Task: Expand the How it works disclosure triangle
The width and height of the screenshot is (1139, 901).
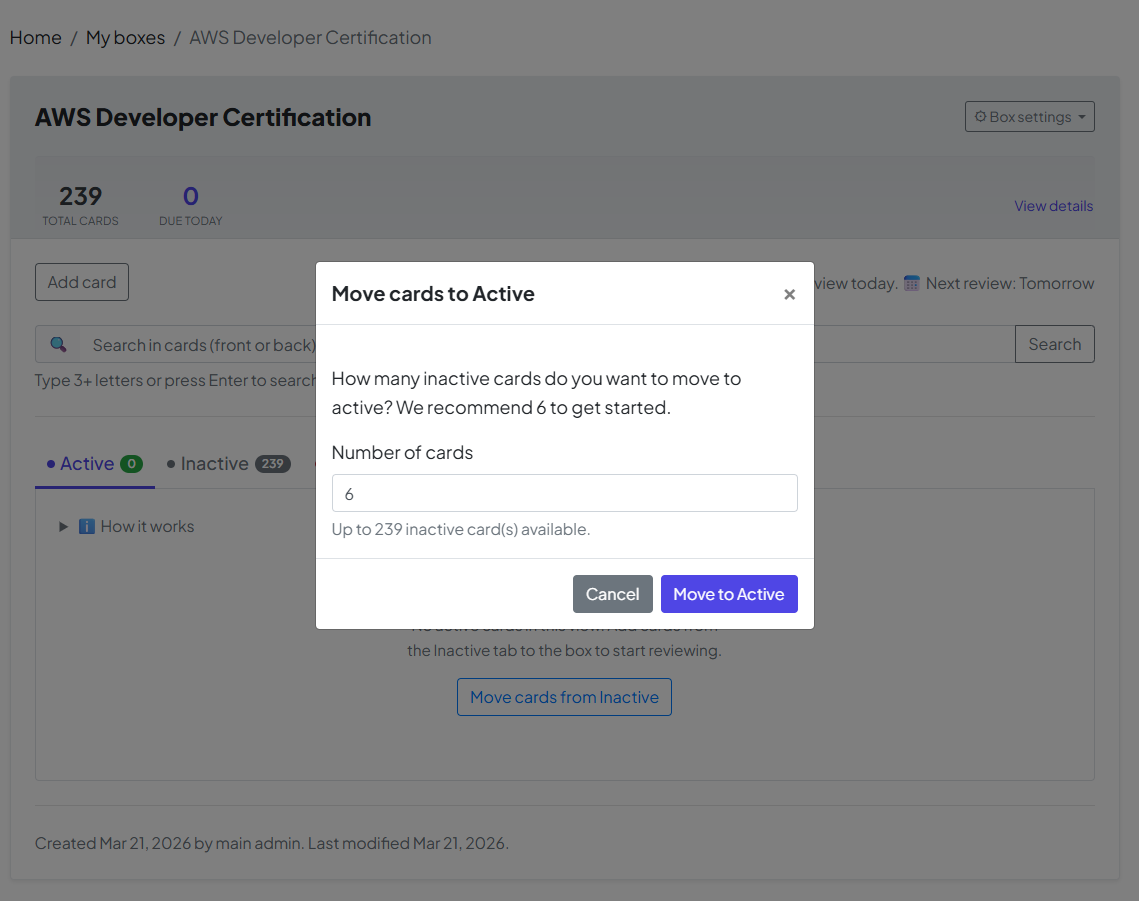Action: 64,526
